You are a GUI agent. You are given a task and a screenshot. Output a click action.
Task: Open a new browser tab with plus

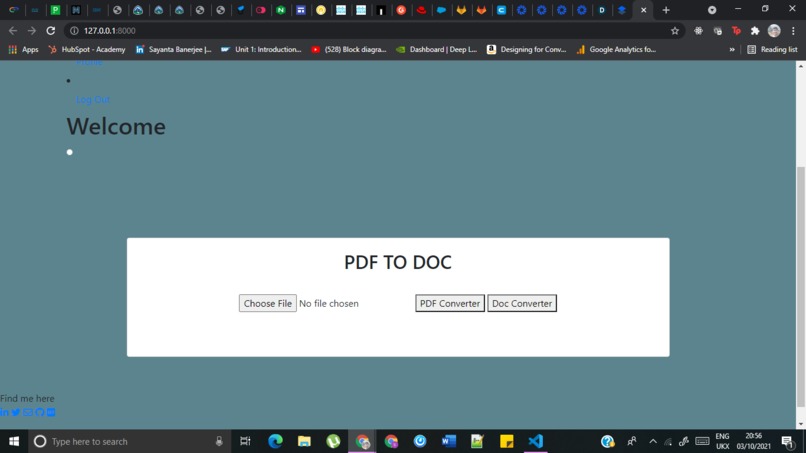(666, 10)
